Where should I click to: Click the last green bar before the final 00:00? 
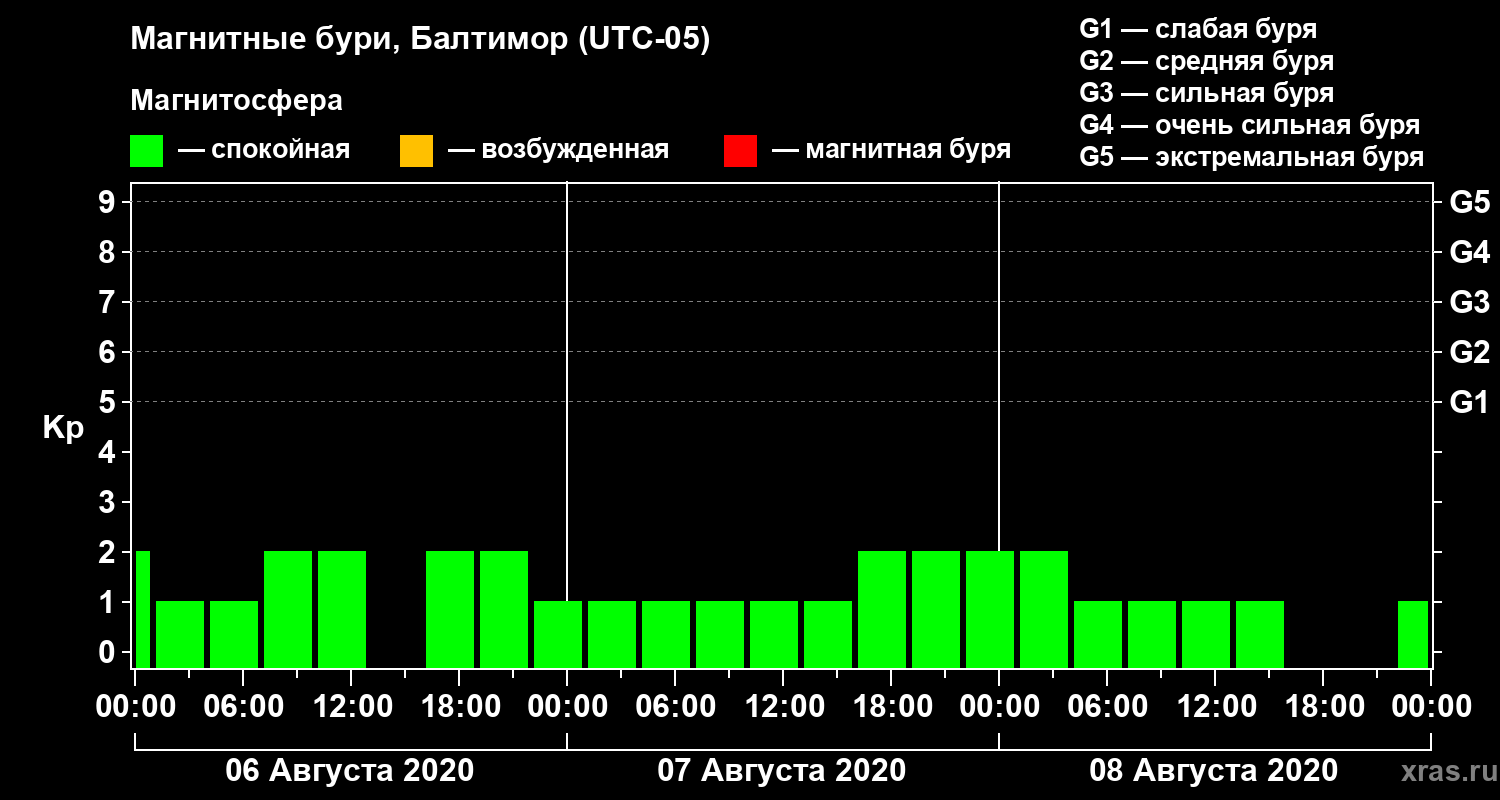pyautogui.click(x=1413, y=634)
